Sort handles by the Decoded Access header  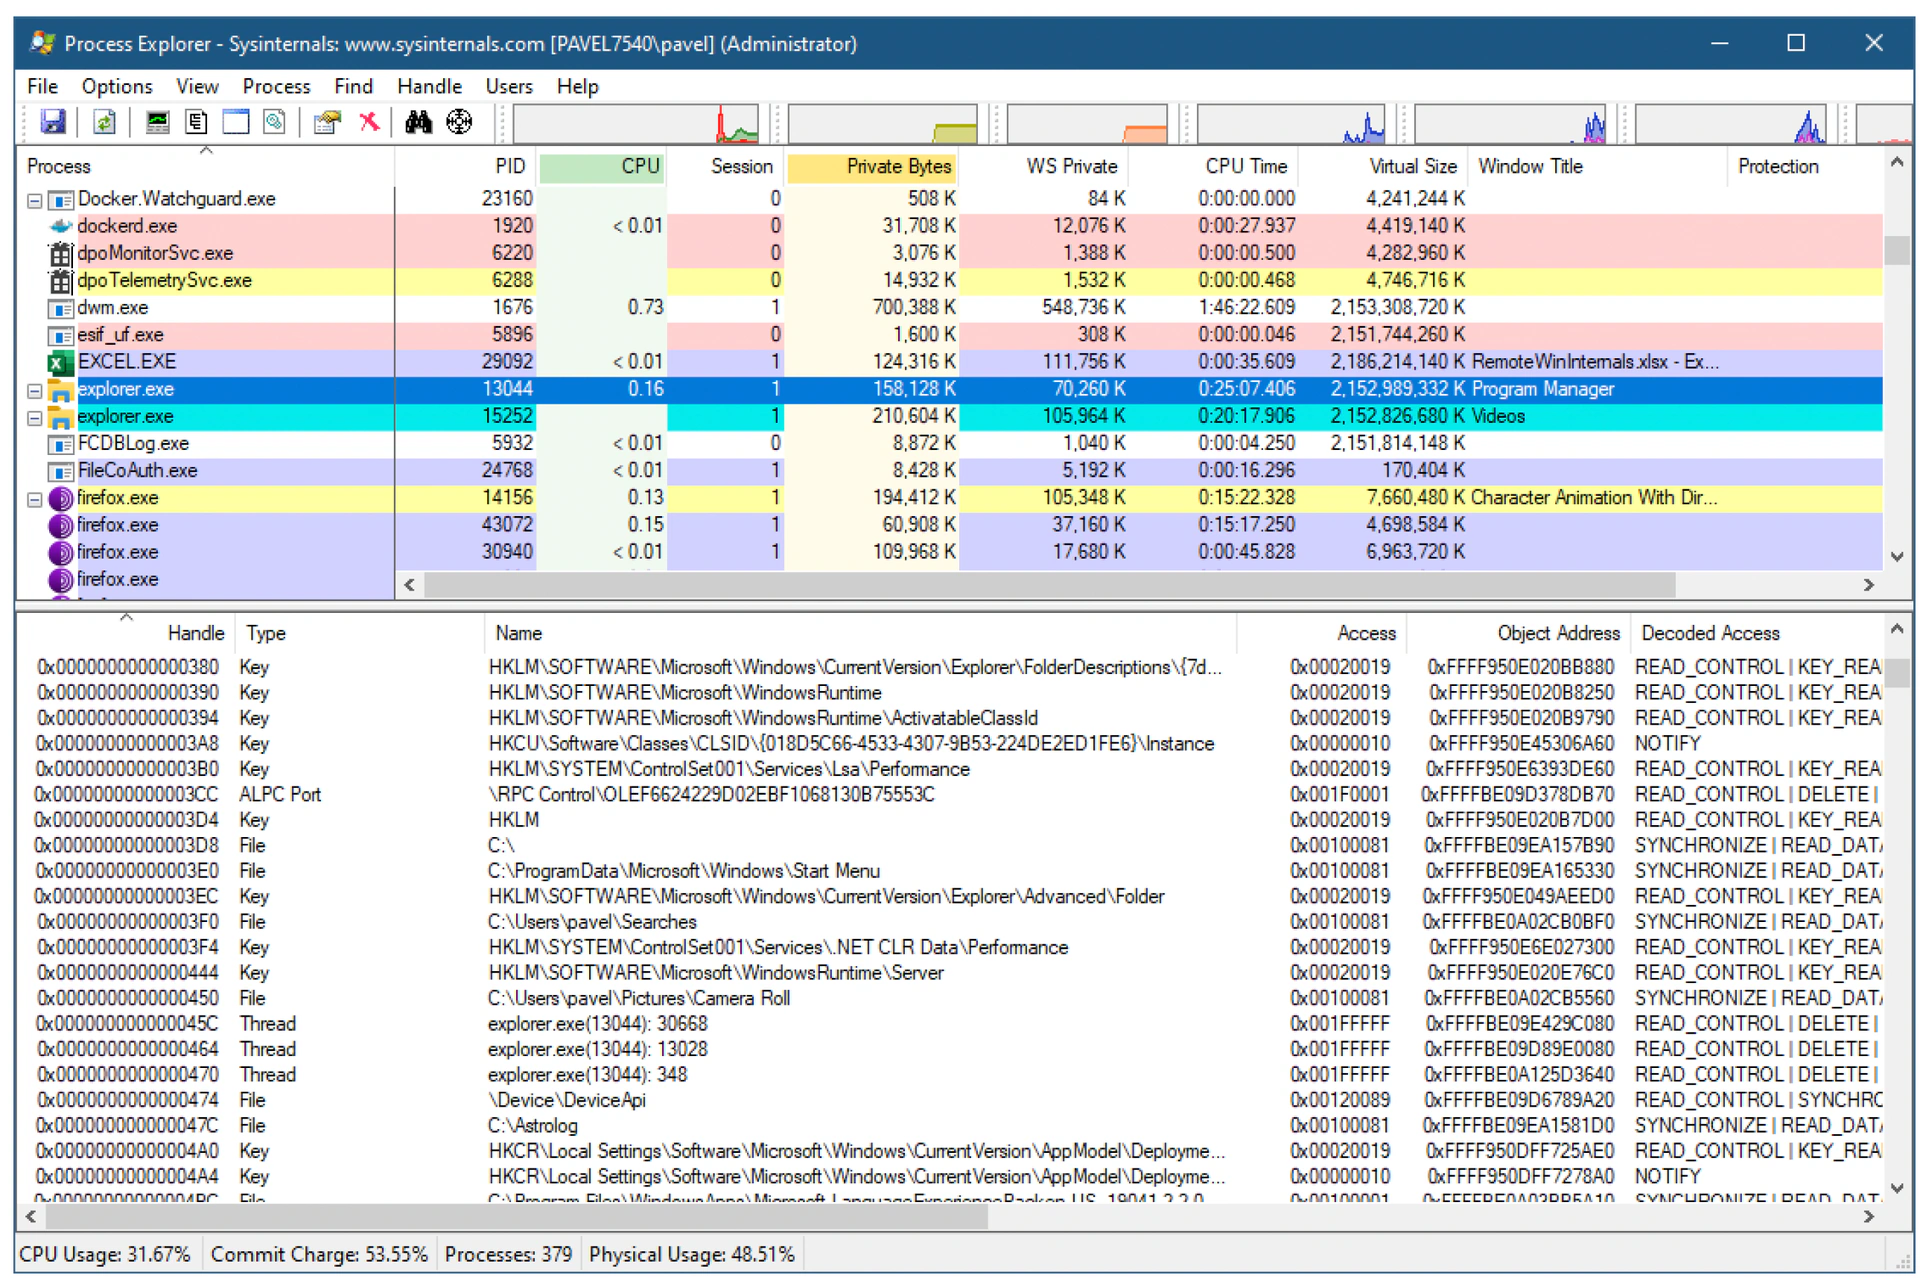(x=1756, y=633)
